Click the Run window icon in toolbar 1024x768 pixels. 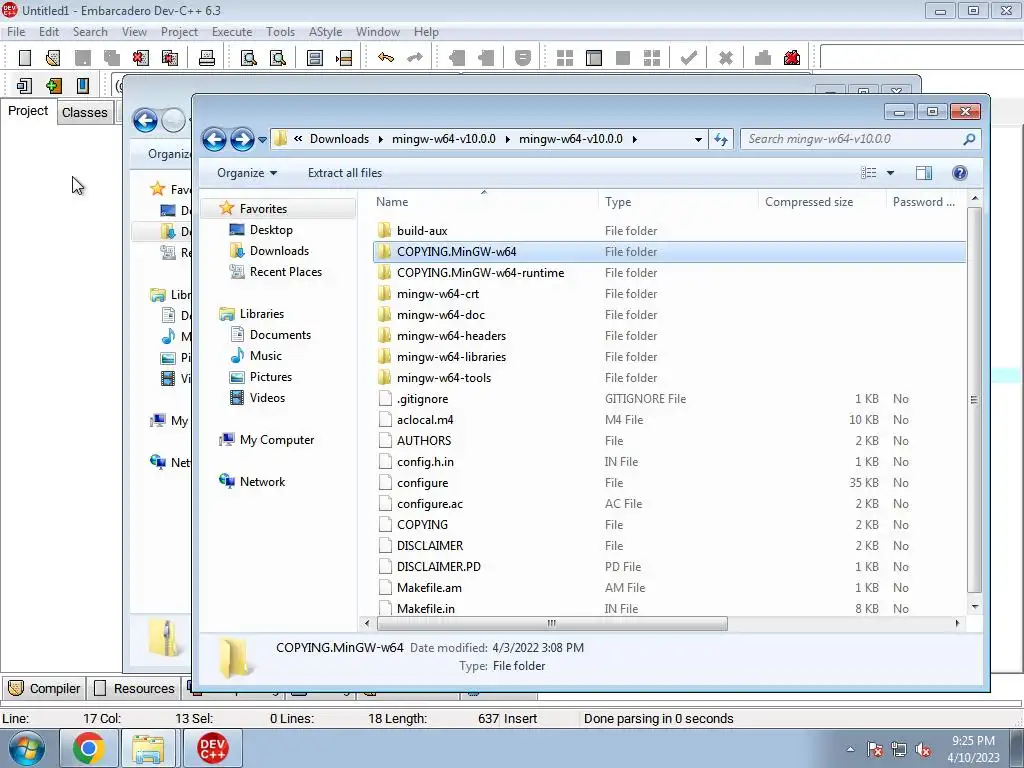point(594,58)
